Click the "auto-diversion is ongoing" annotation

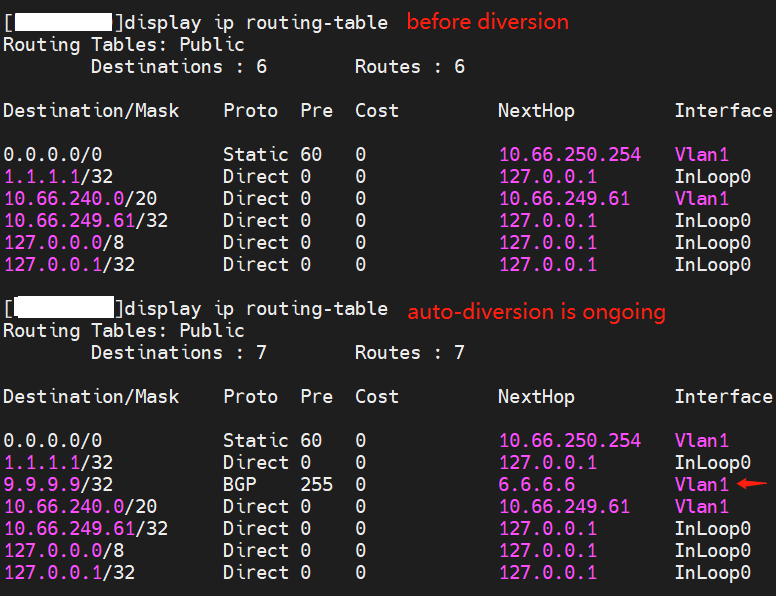tap(536, 312)
